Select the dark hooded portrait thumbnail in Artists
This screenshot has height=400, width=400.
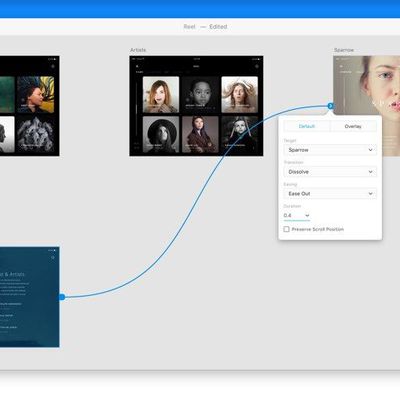click(x=240, y=134)
